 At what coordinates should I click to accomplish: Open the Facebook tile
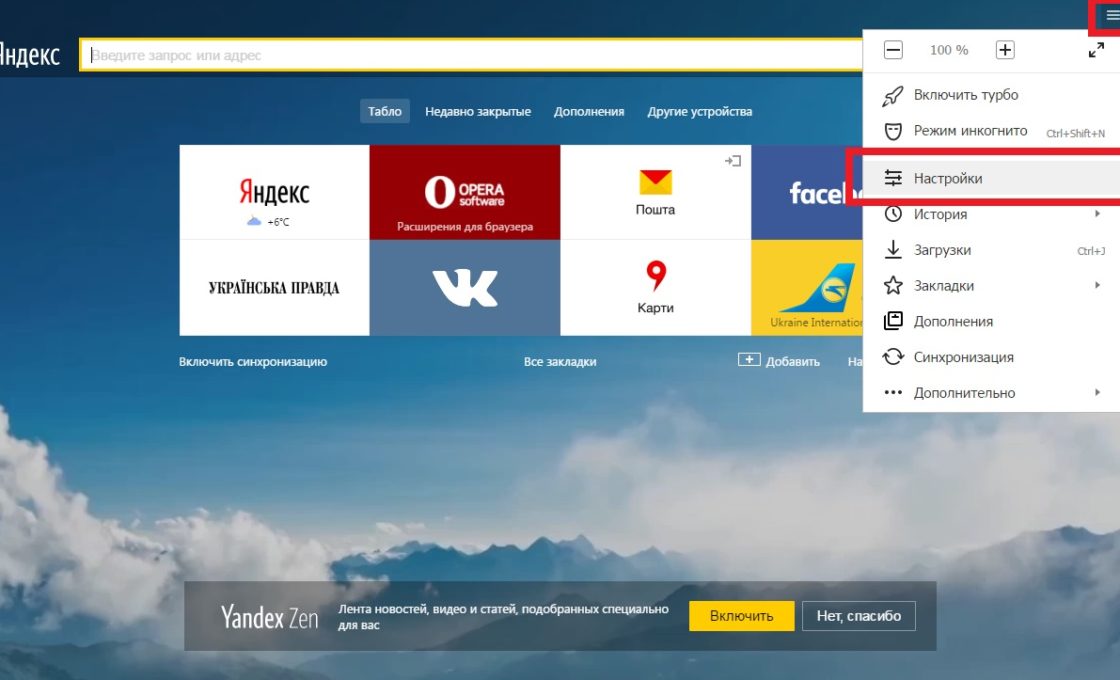[x=807, y=192]
